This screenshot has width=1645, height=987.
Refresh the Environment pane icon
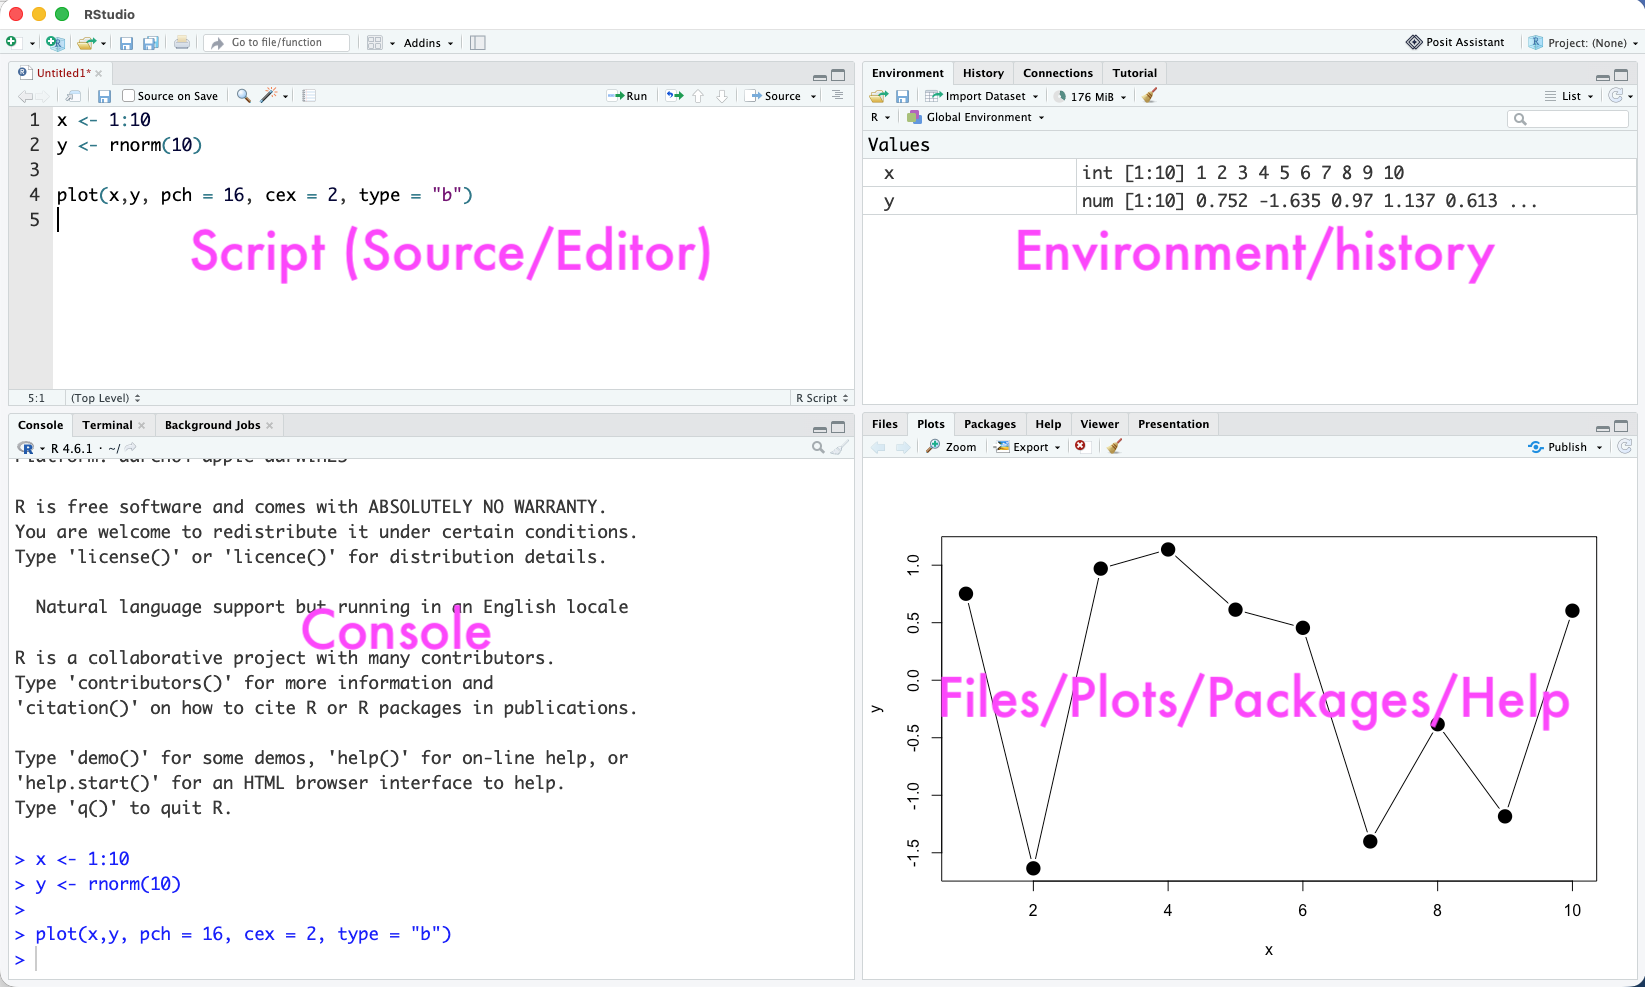point(1615,96)
